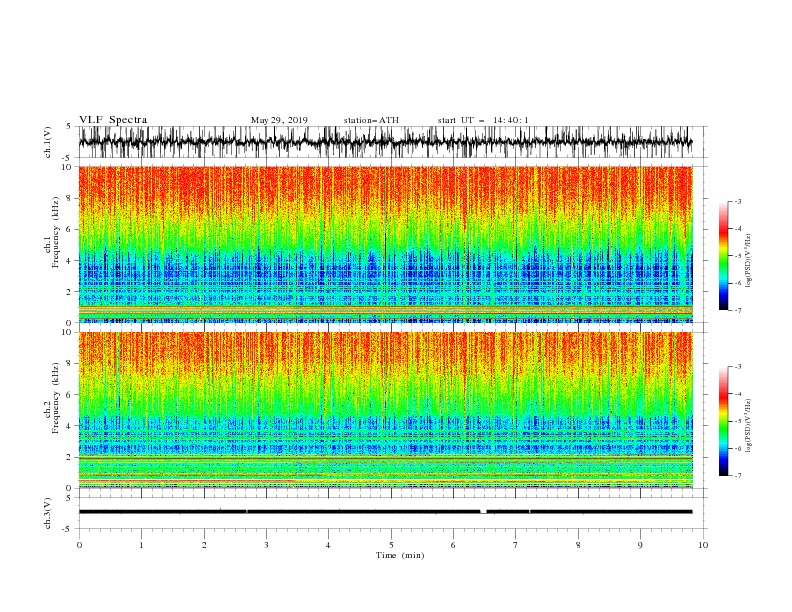Click the orange 1 kHz band in ch.1 spectrogram
Image resolution: width=792 pixels, height=612 pixels.
pos(385,310)
